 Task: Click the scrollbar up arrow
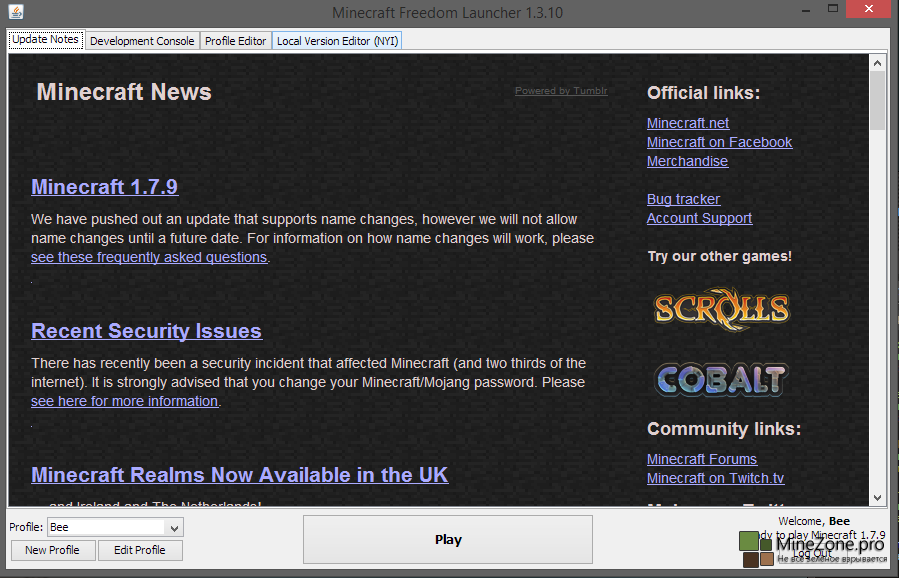click(877, 62)
